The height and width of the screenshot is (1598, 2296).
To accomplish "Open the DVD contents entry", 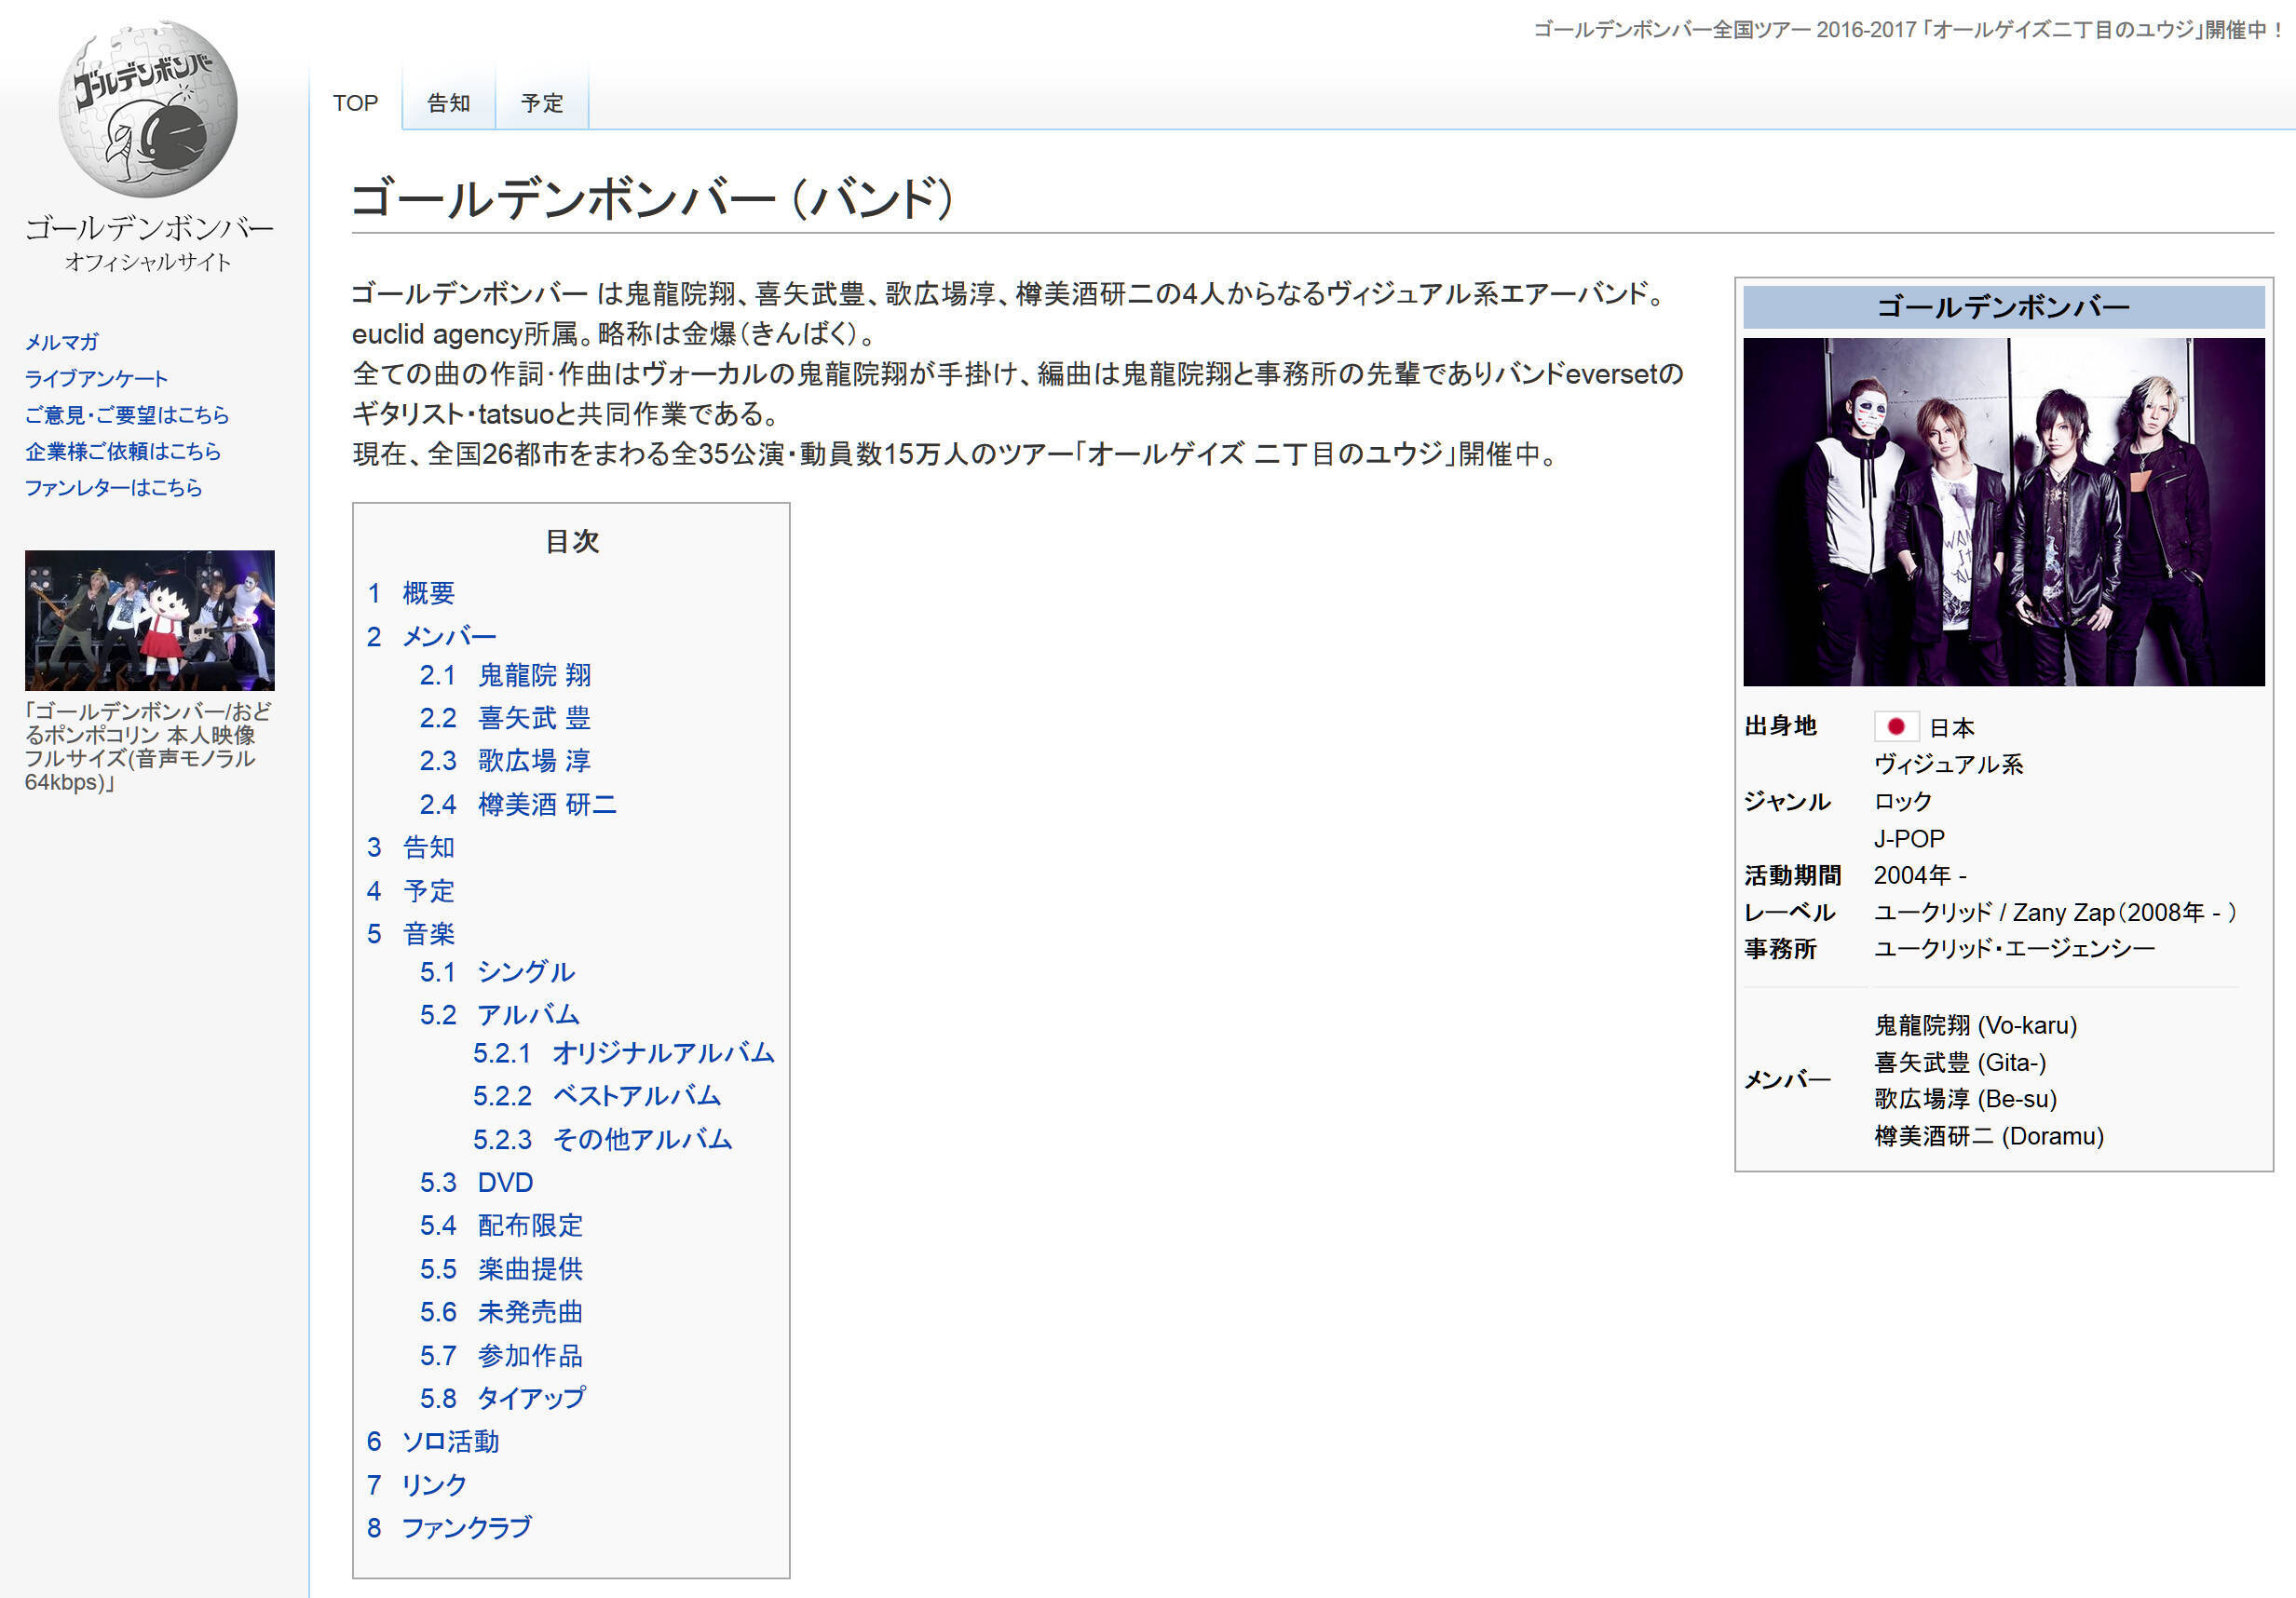I will point(505,1182).
